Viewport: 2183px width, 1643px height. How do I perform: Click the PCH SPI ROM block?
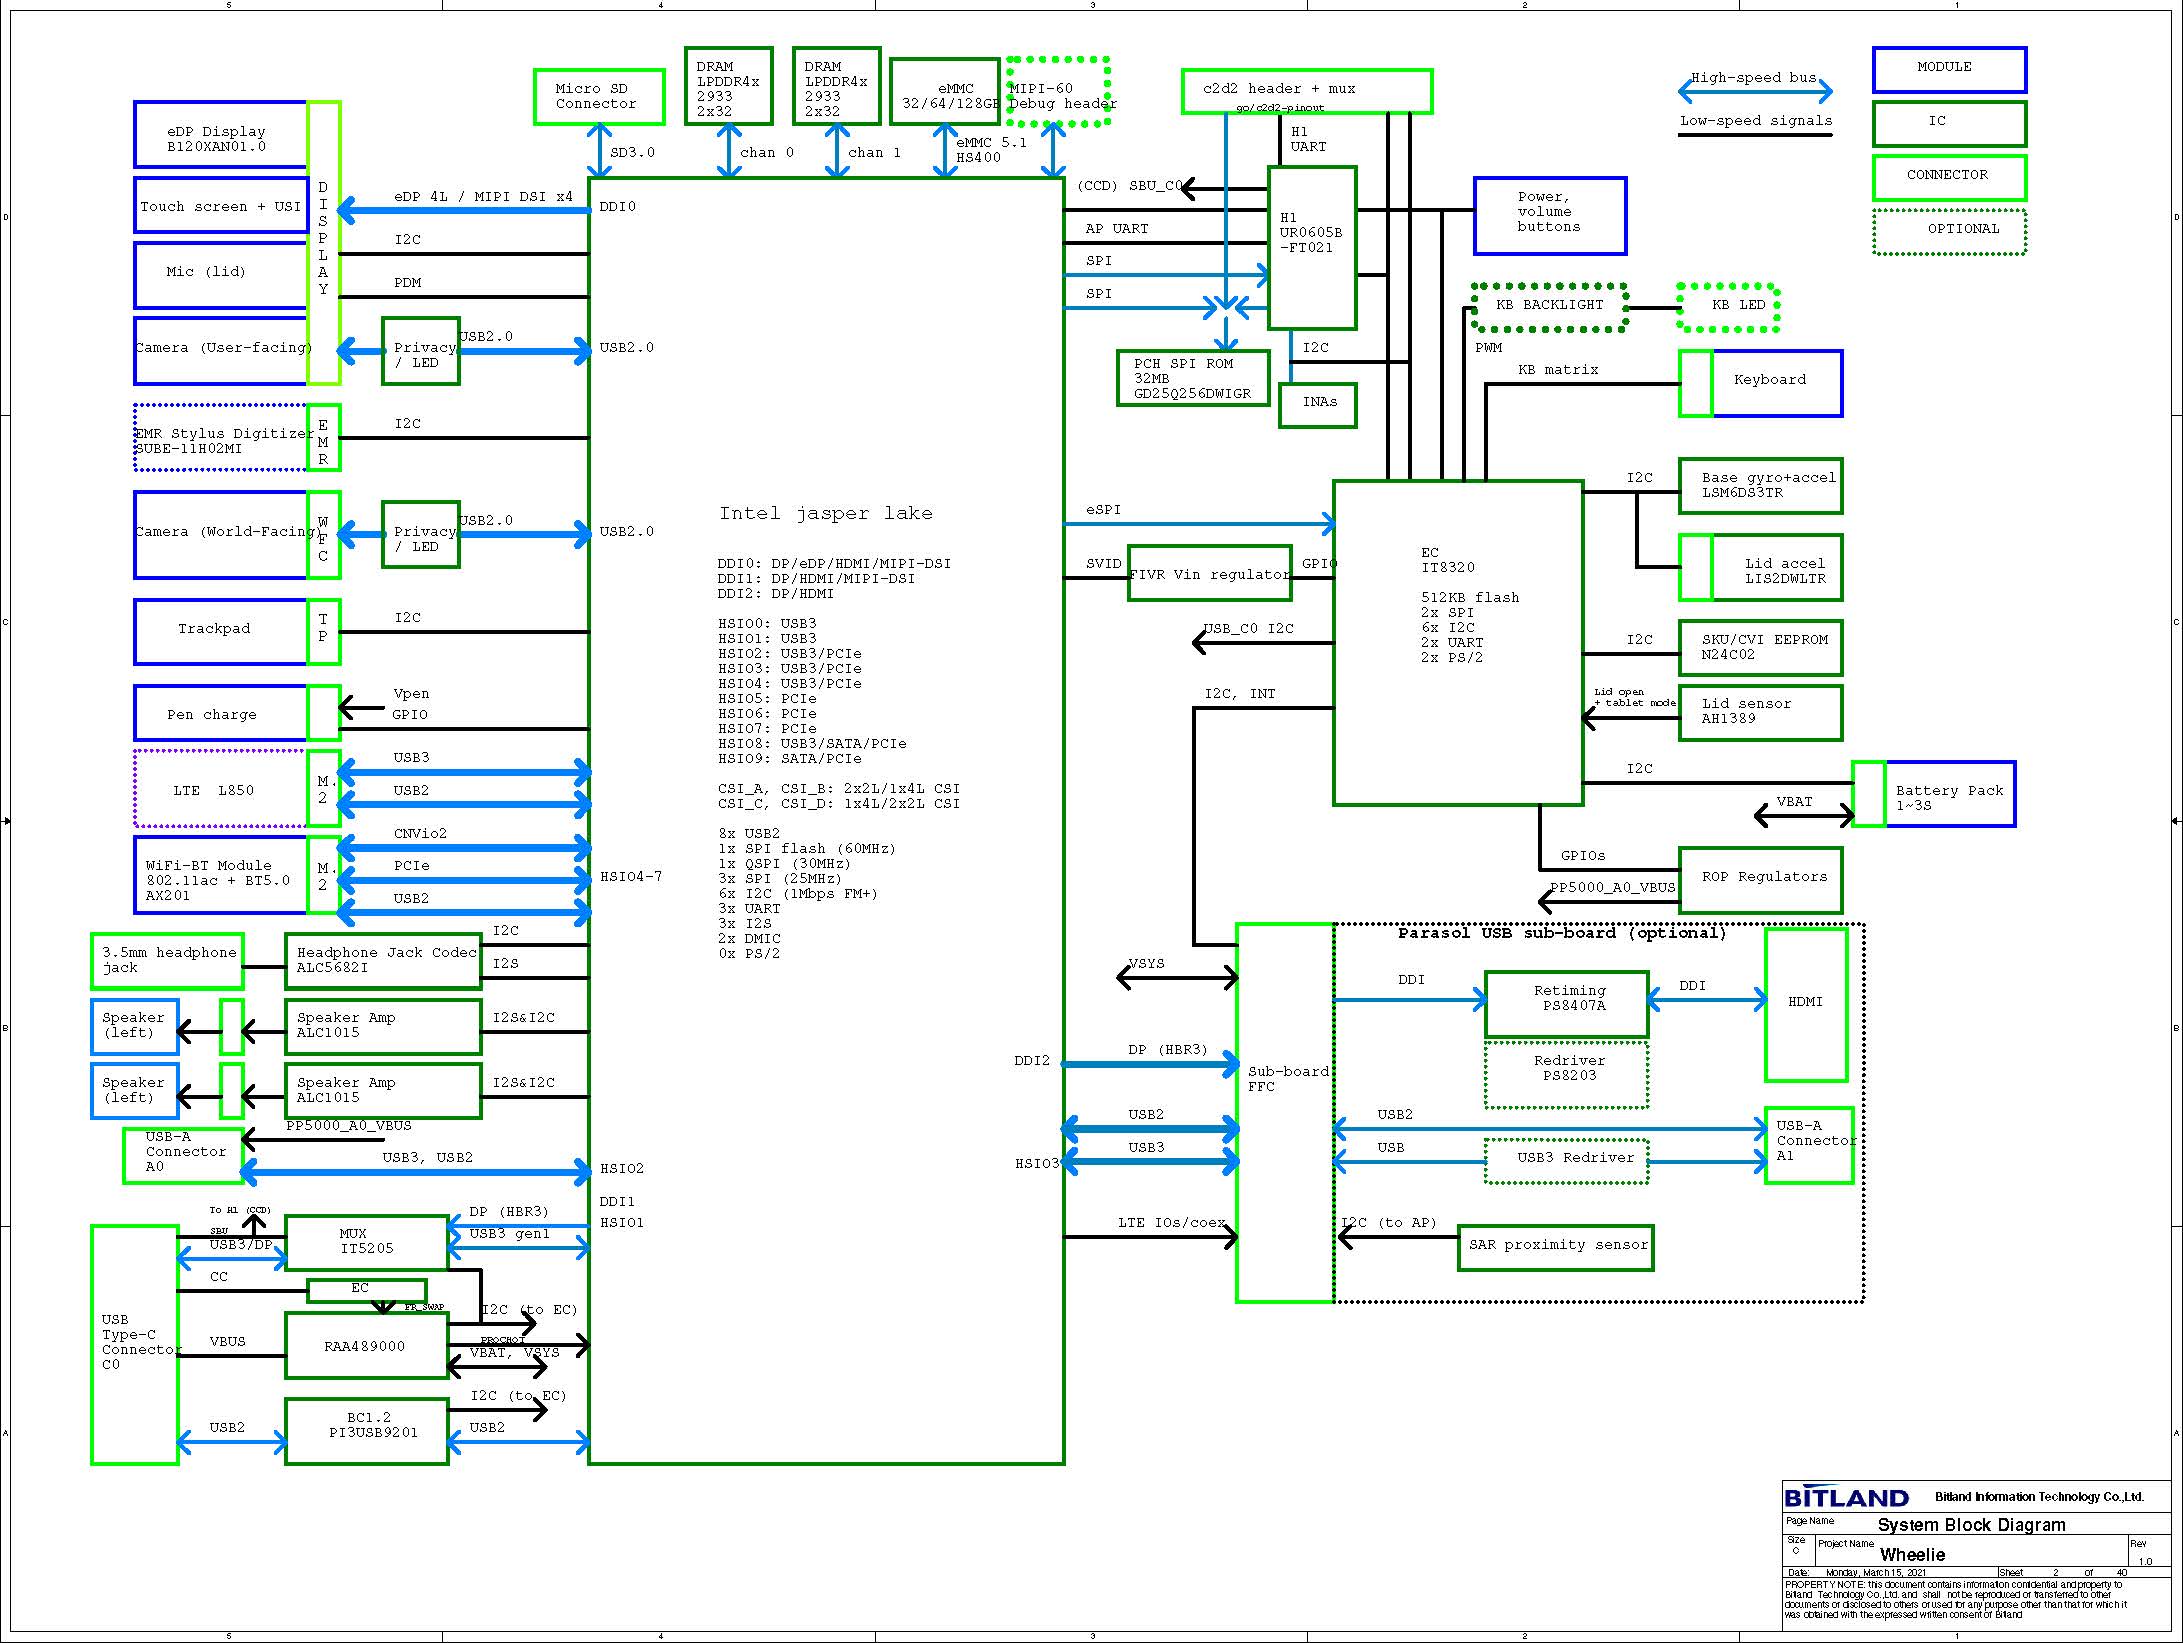coord(1192,378)
